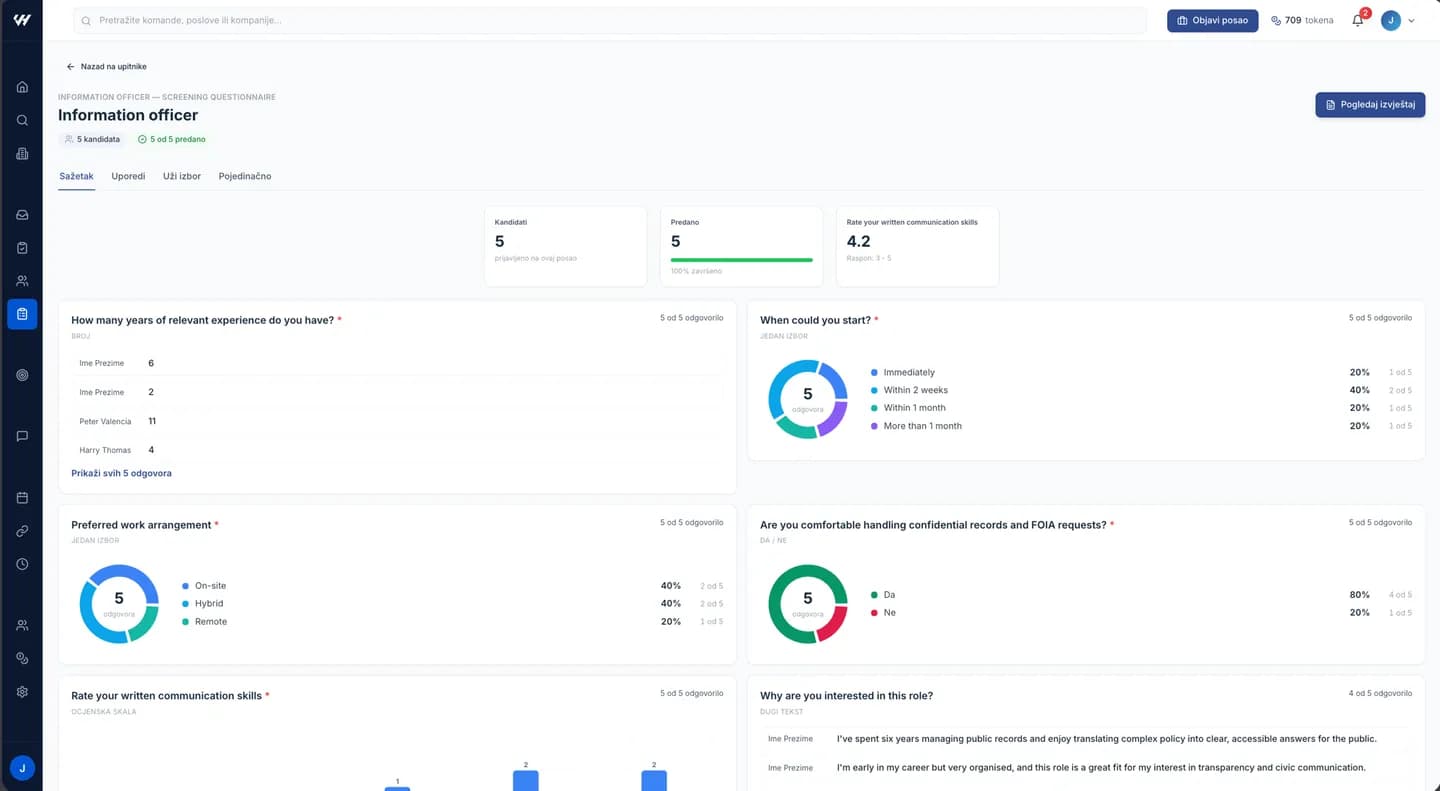Click the J avatar at sidebar bottom
The image size is (1440, 791).
[x=22, y=768]
